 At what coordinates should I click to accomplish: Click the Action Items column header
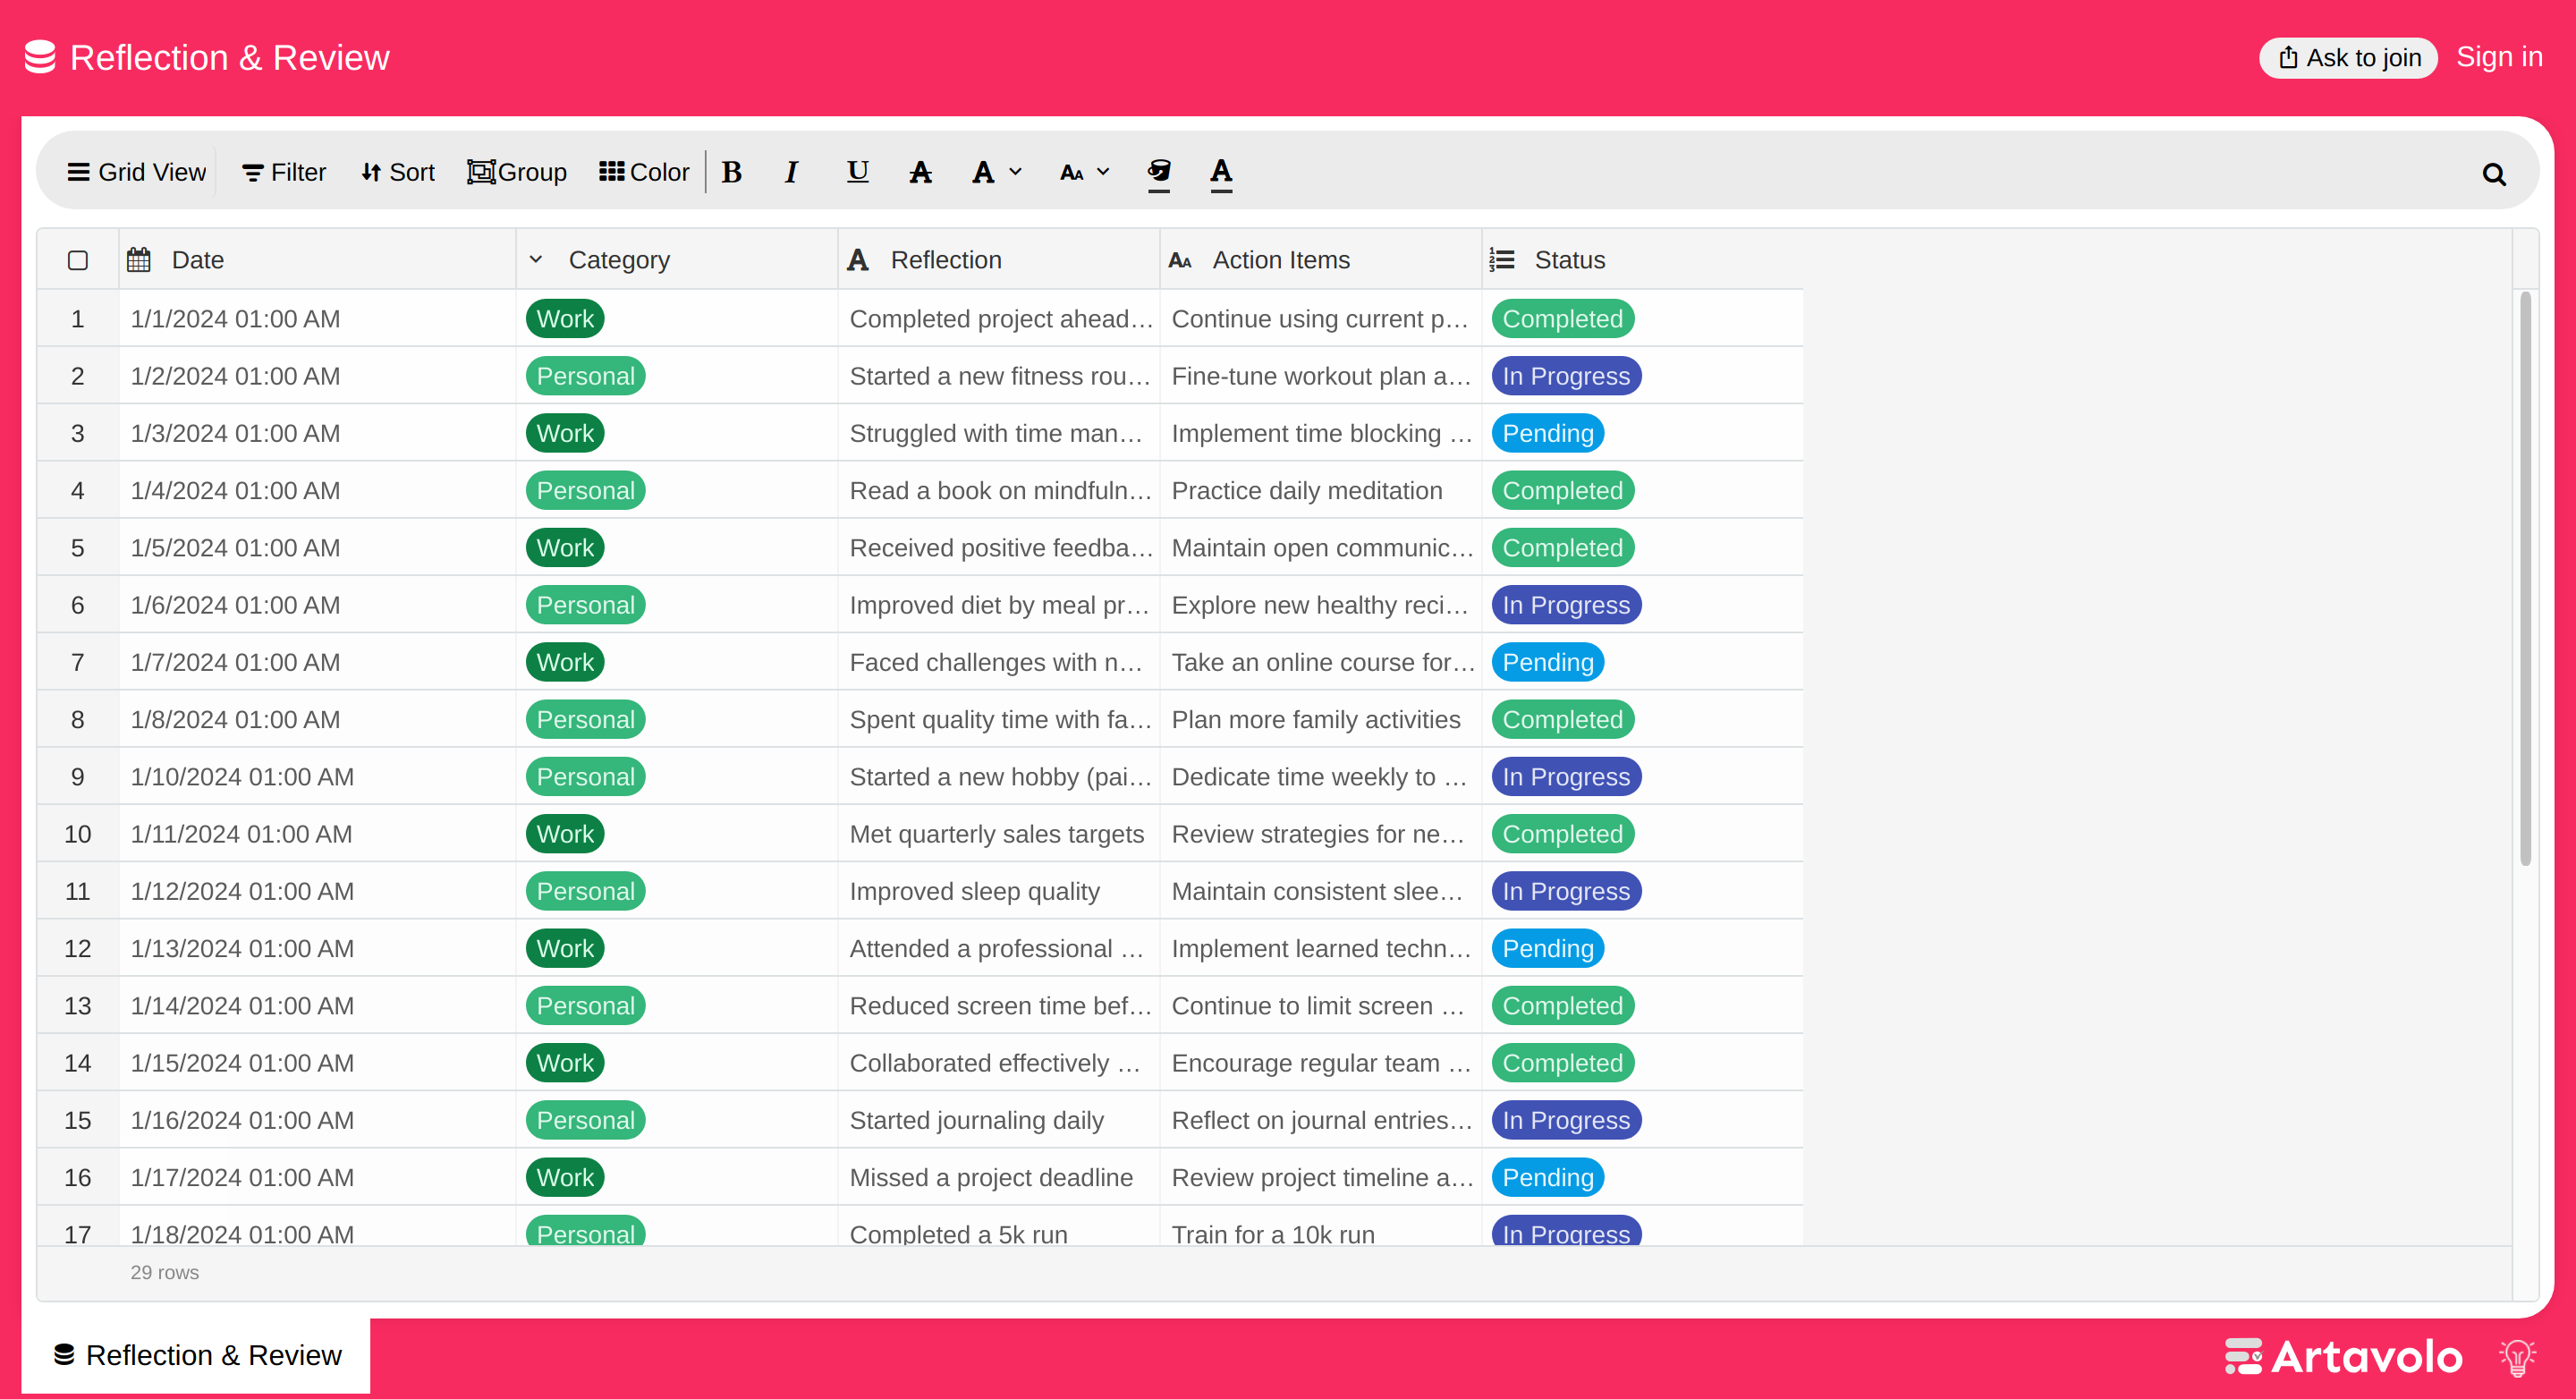[1320, 260]
